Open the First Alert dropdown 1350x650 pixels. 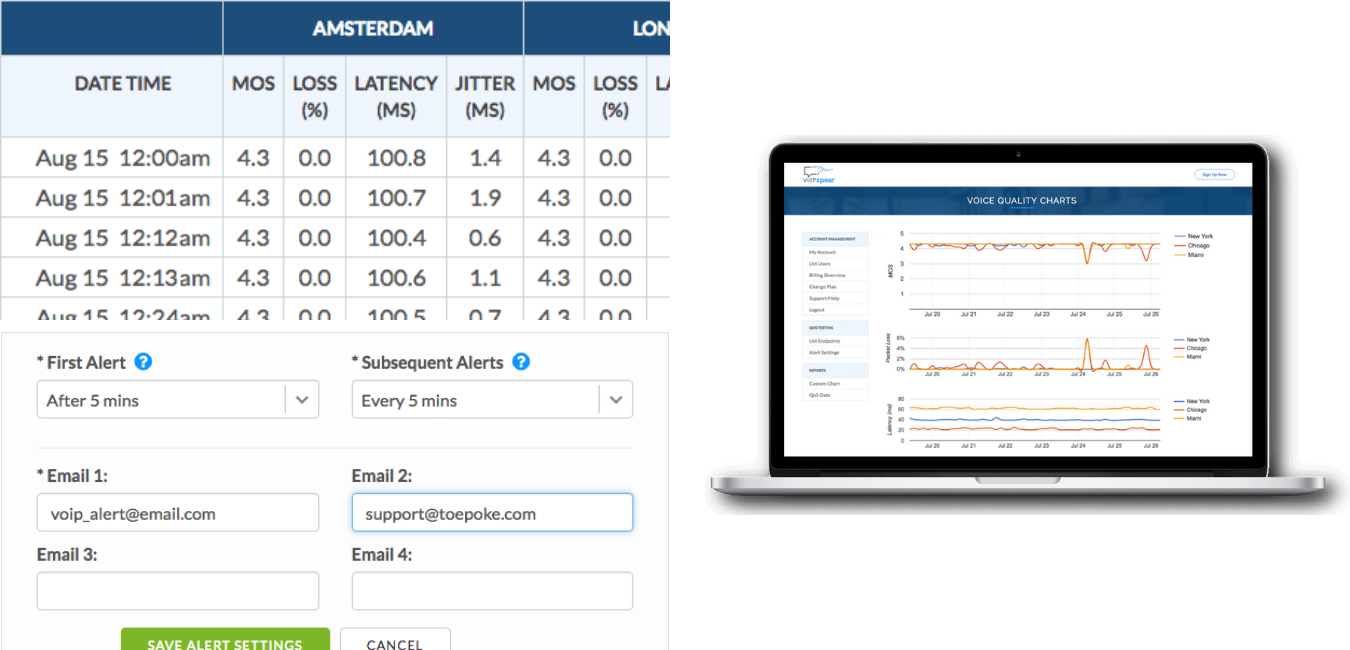click(177, 400)
